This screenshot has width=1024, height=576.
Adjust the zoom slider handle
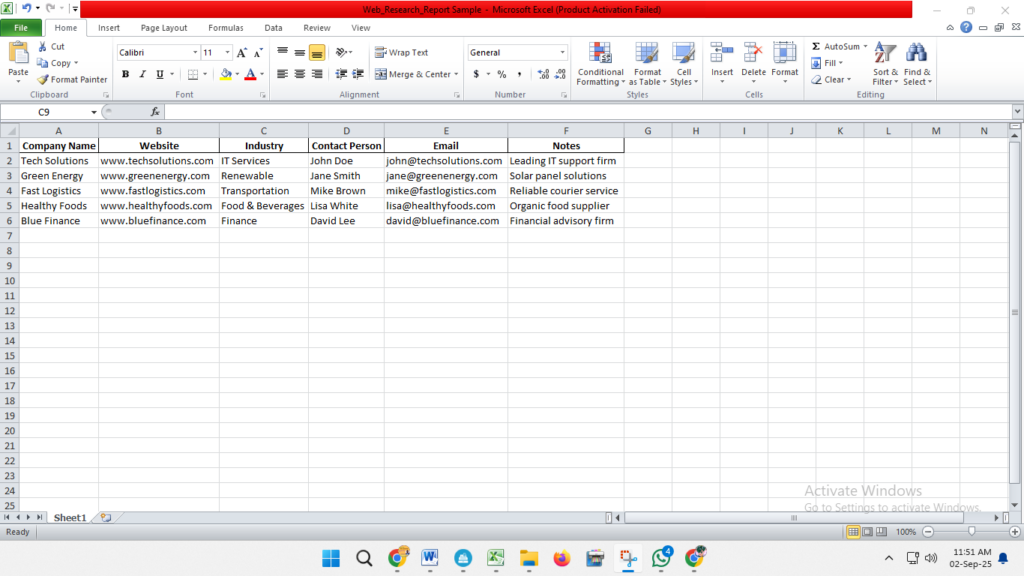[972, 532]
